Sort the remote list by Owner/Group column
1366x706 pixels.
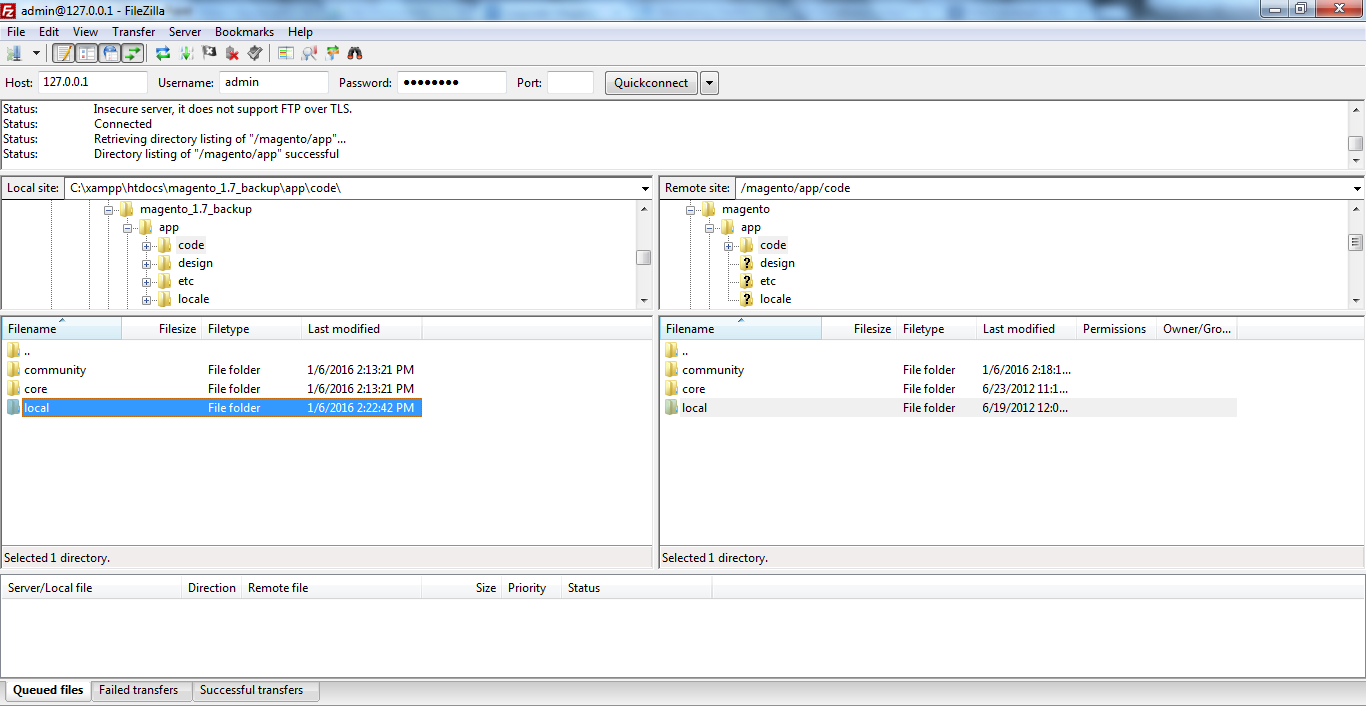(1198, 329)
